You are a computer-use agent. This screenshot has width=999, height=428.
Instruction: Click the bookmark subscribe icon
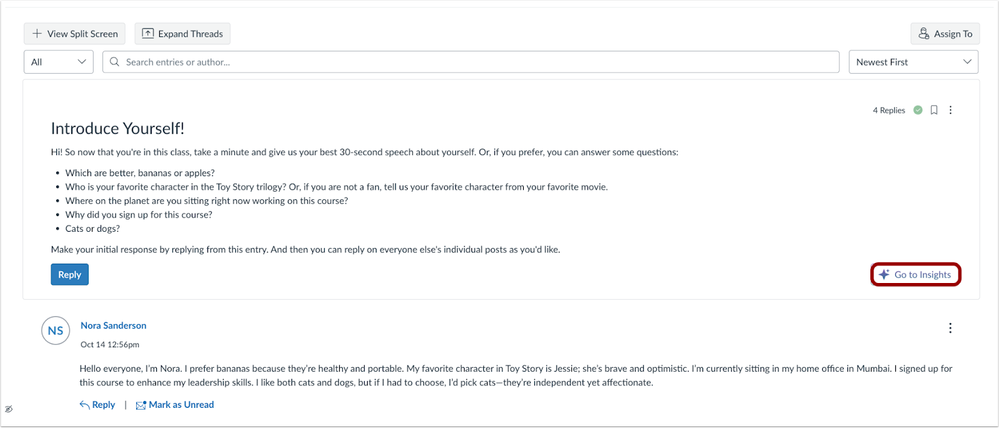(934, 110)
